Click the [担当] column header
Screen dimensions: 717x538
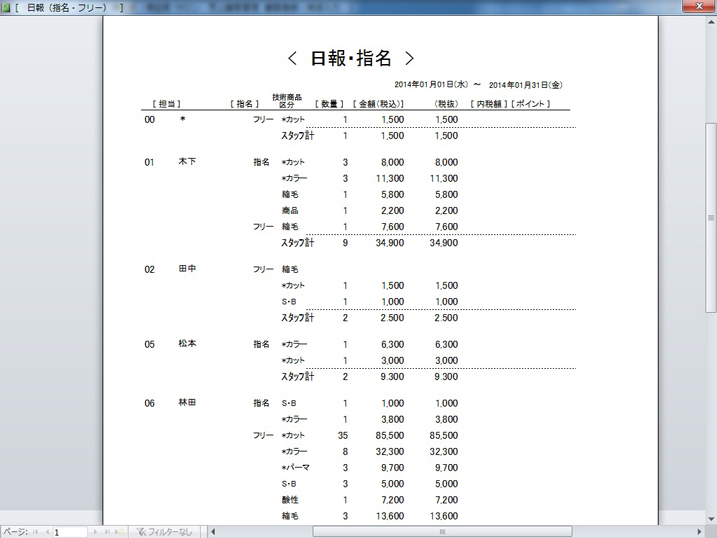166,104
